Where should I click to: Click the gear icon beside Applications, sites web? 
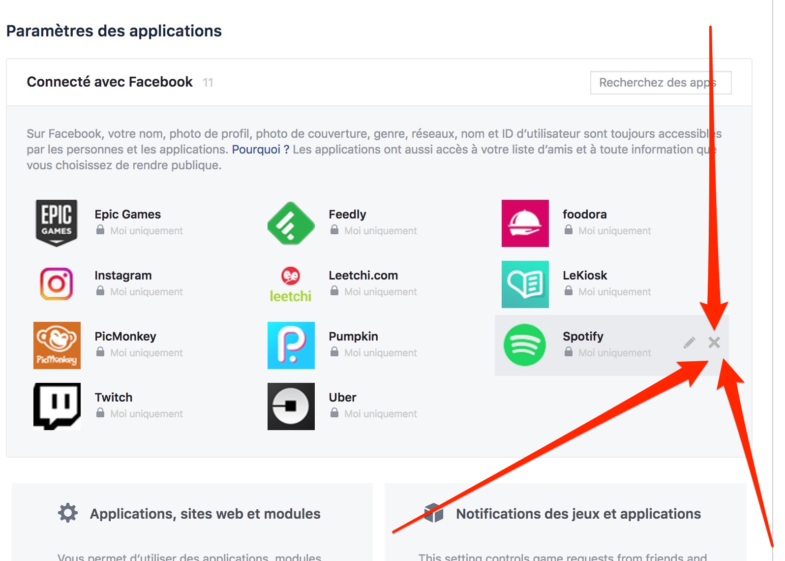[x=68, y=513]
